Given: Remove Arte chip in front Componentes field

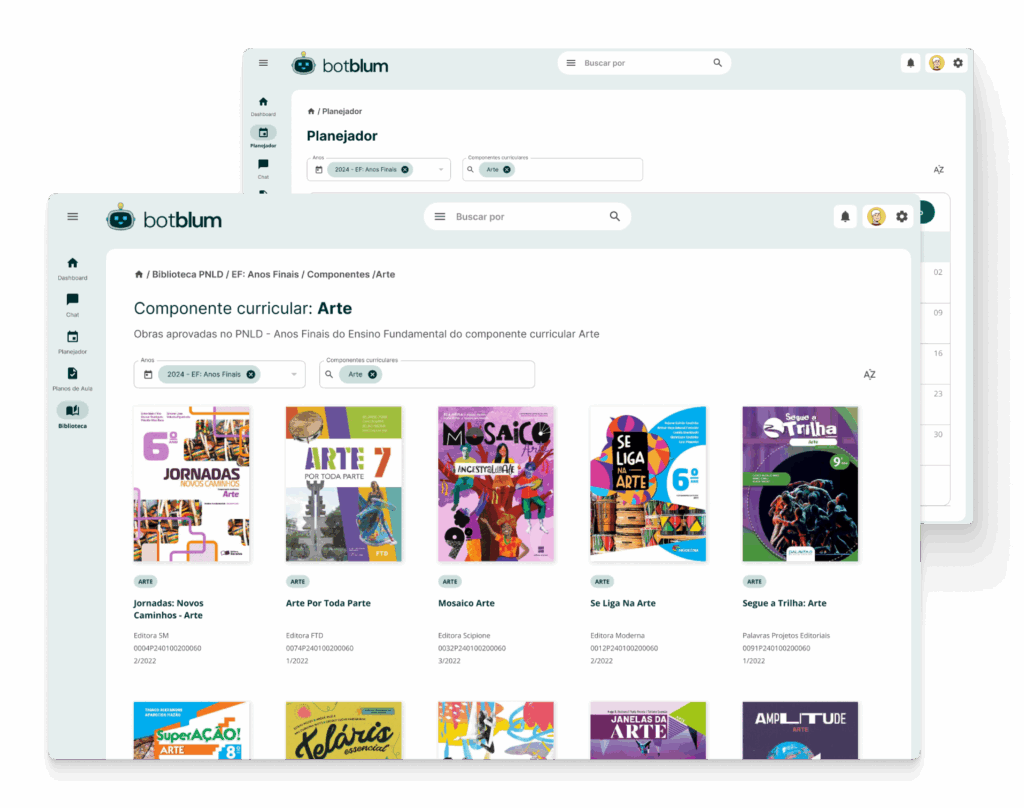Looking at the screenshot, I should tap(372, 374).
